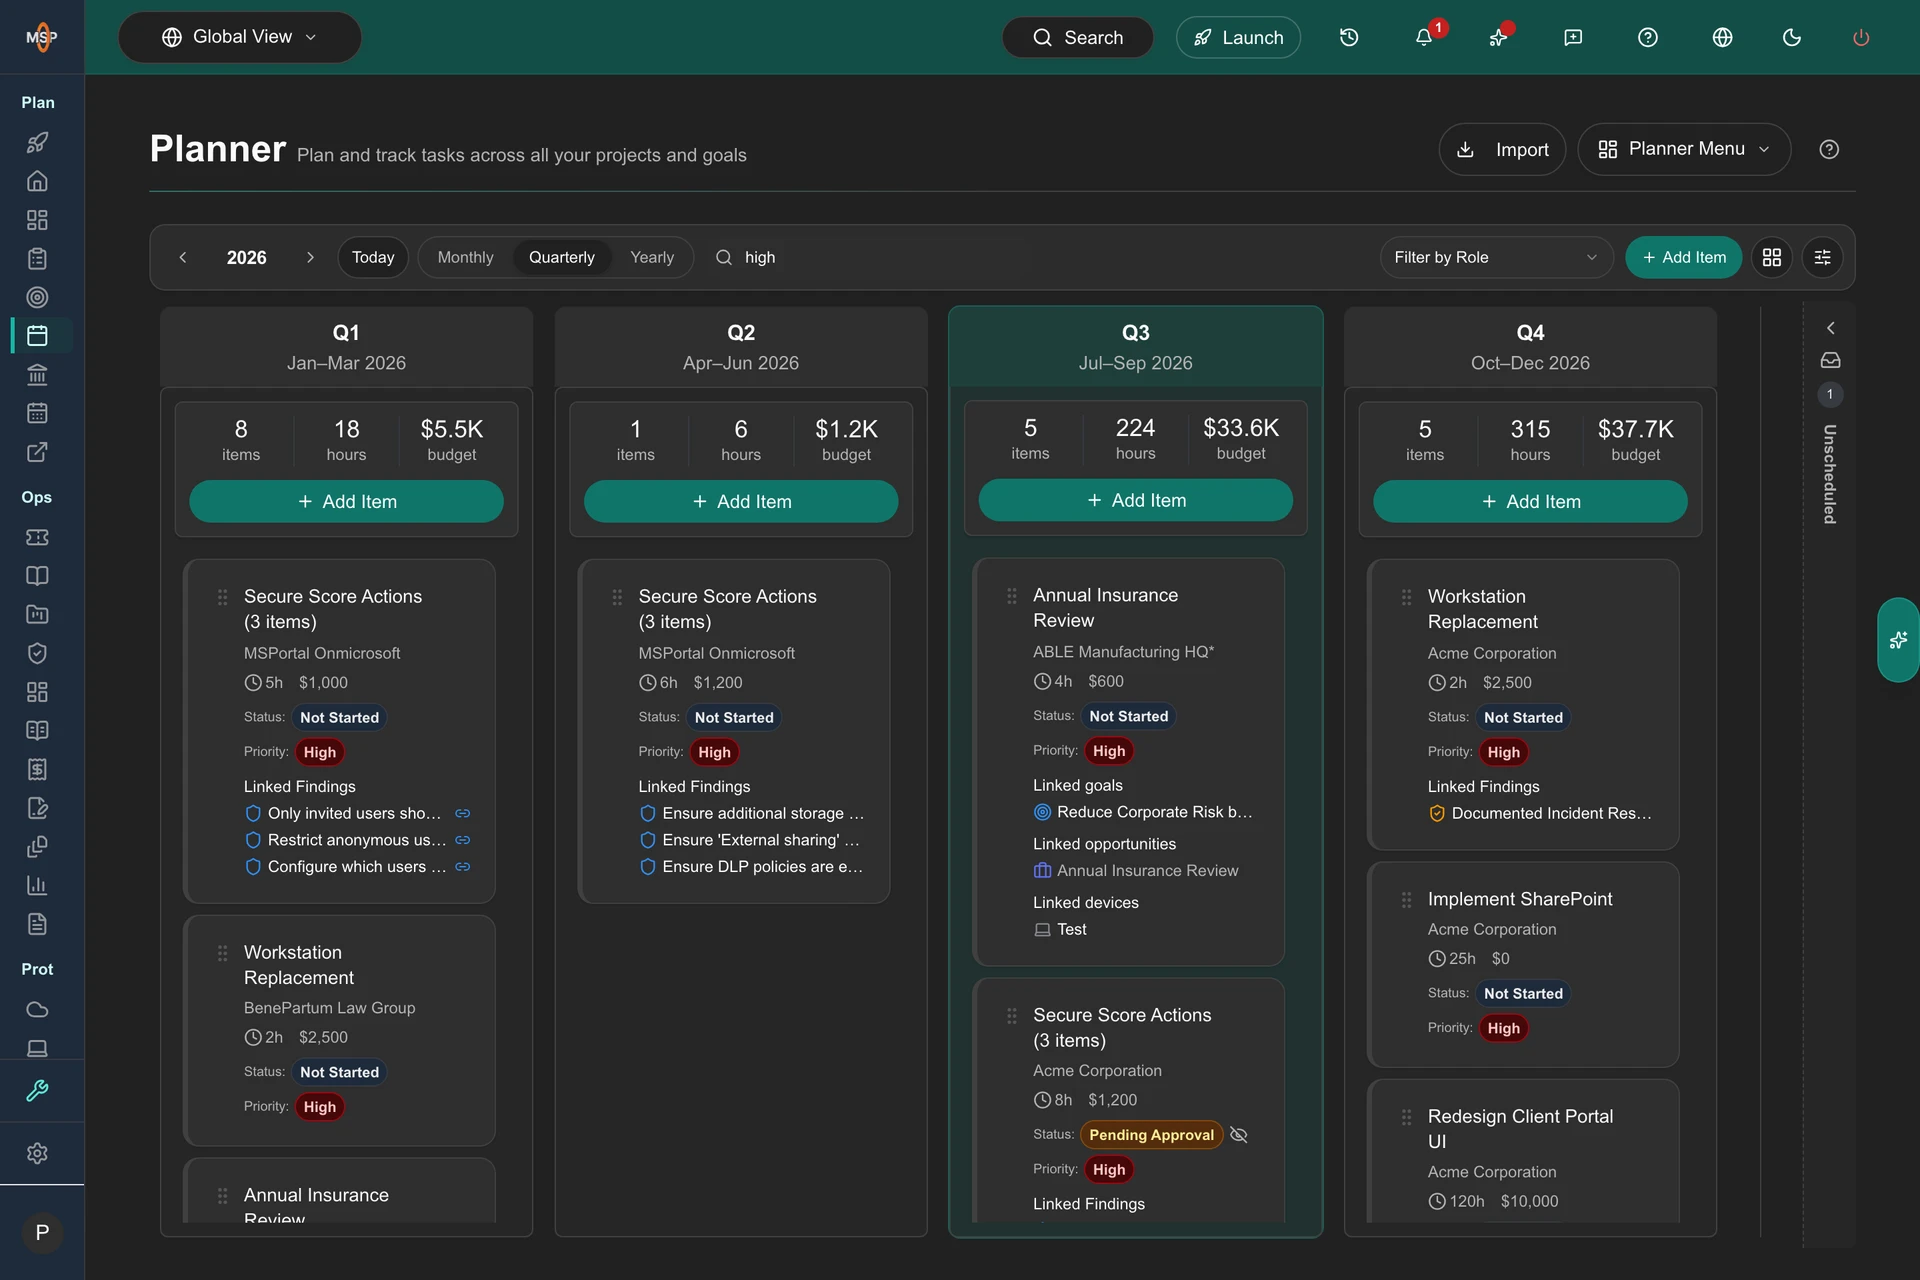Click the globe language icon in header
The image size is (1920, 1280).
click(x=1722, y=37)
